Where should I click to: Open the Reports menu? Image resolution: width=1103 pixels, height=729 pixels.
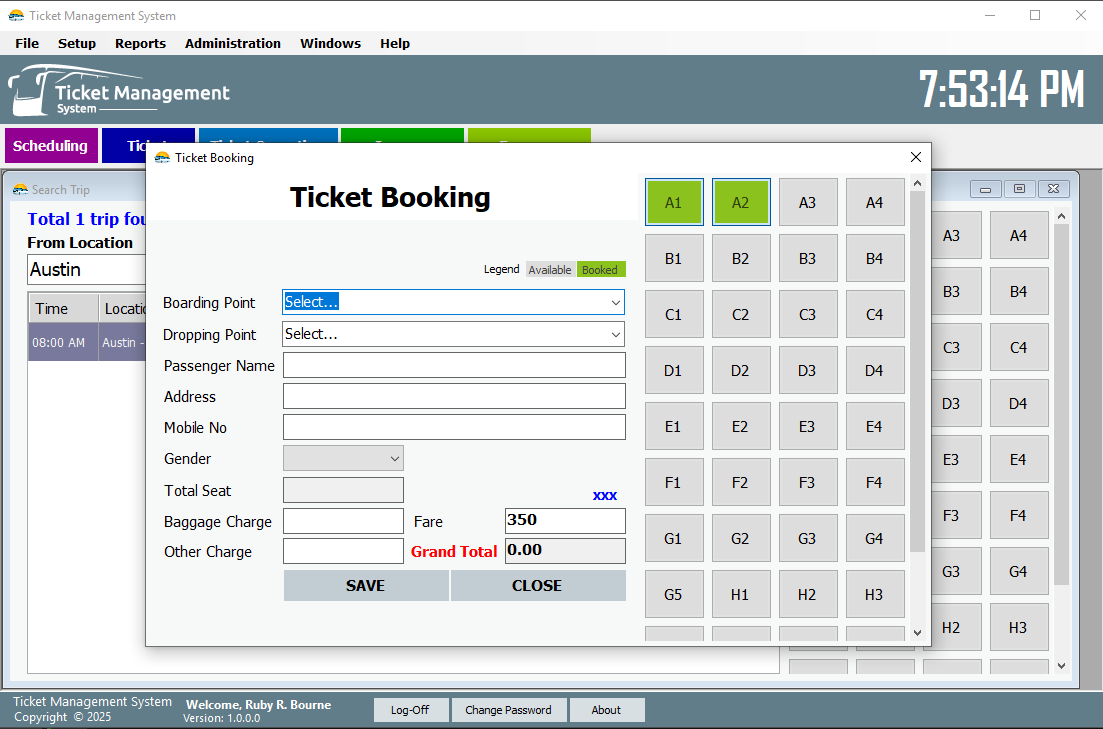(140, 43)
